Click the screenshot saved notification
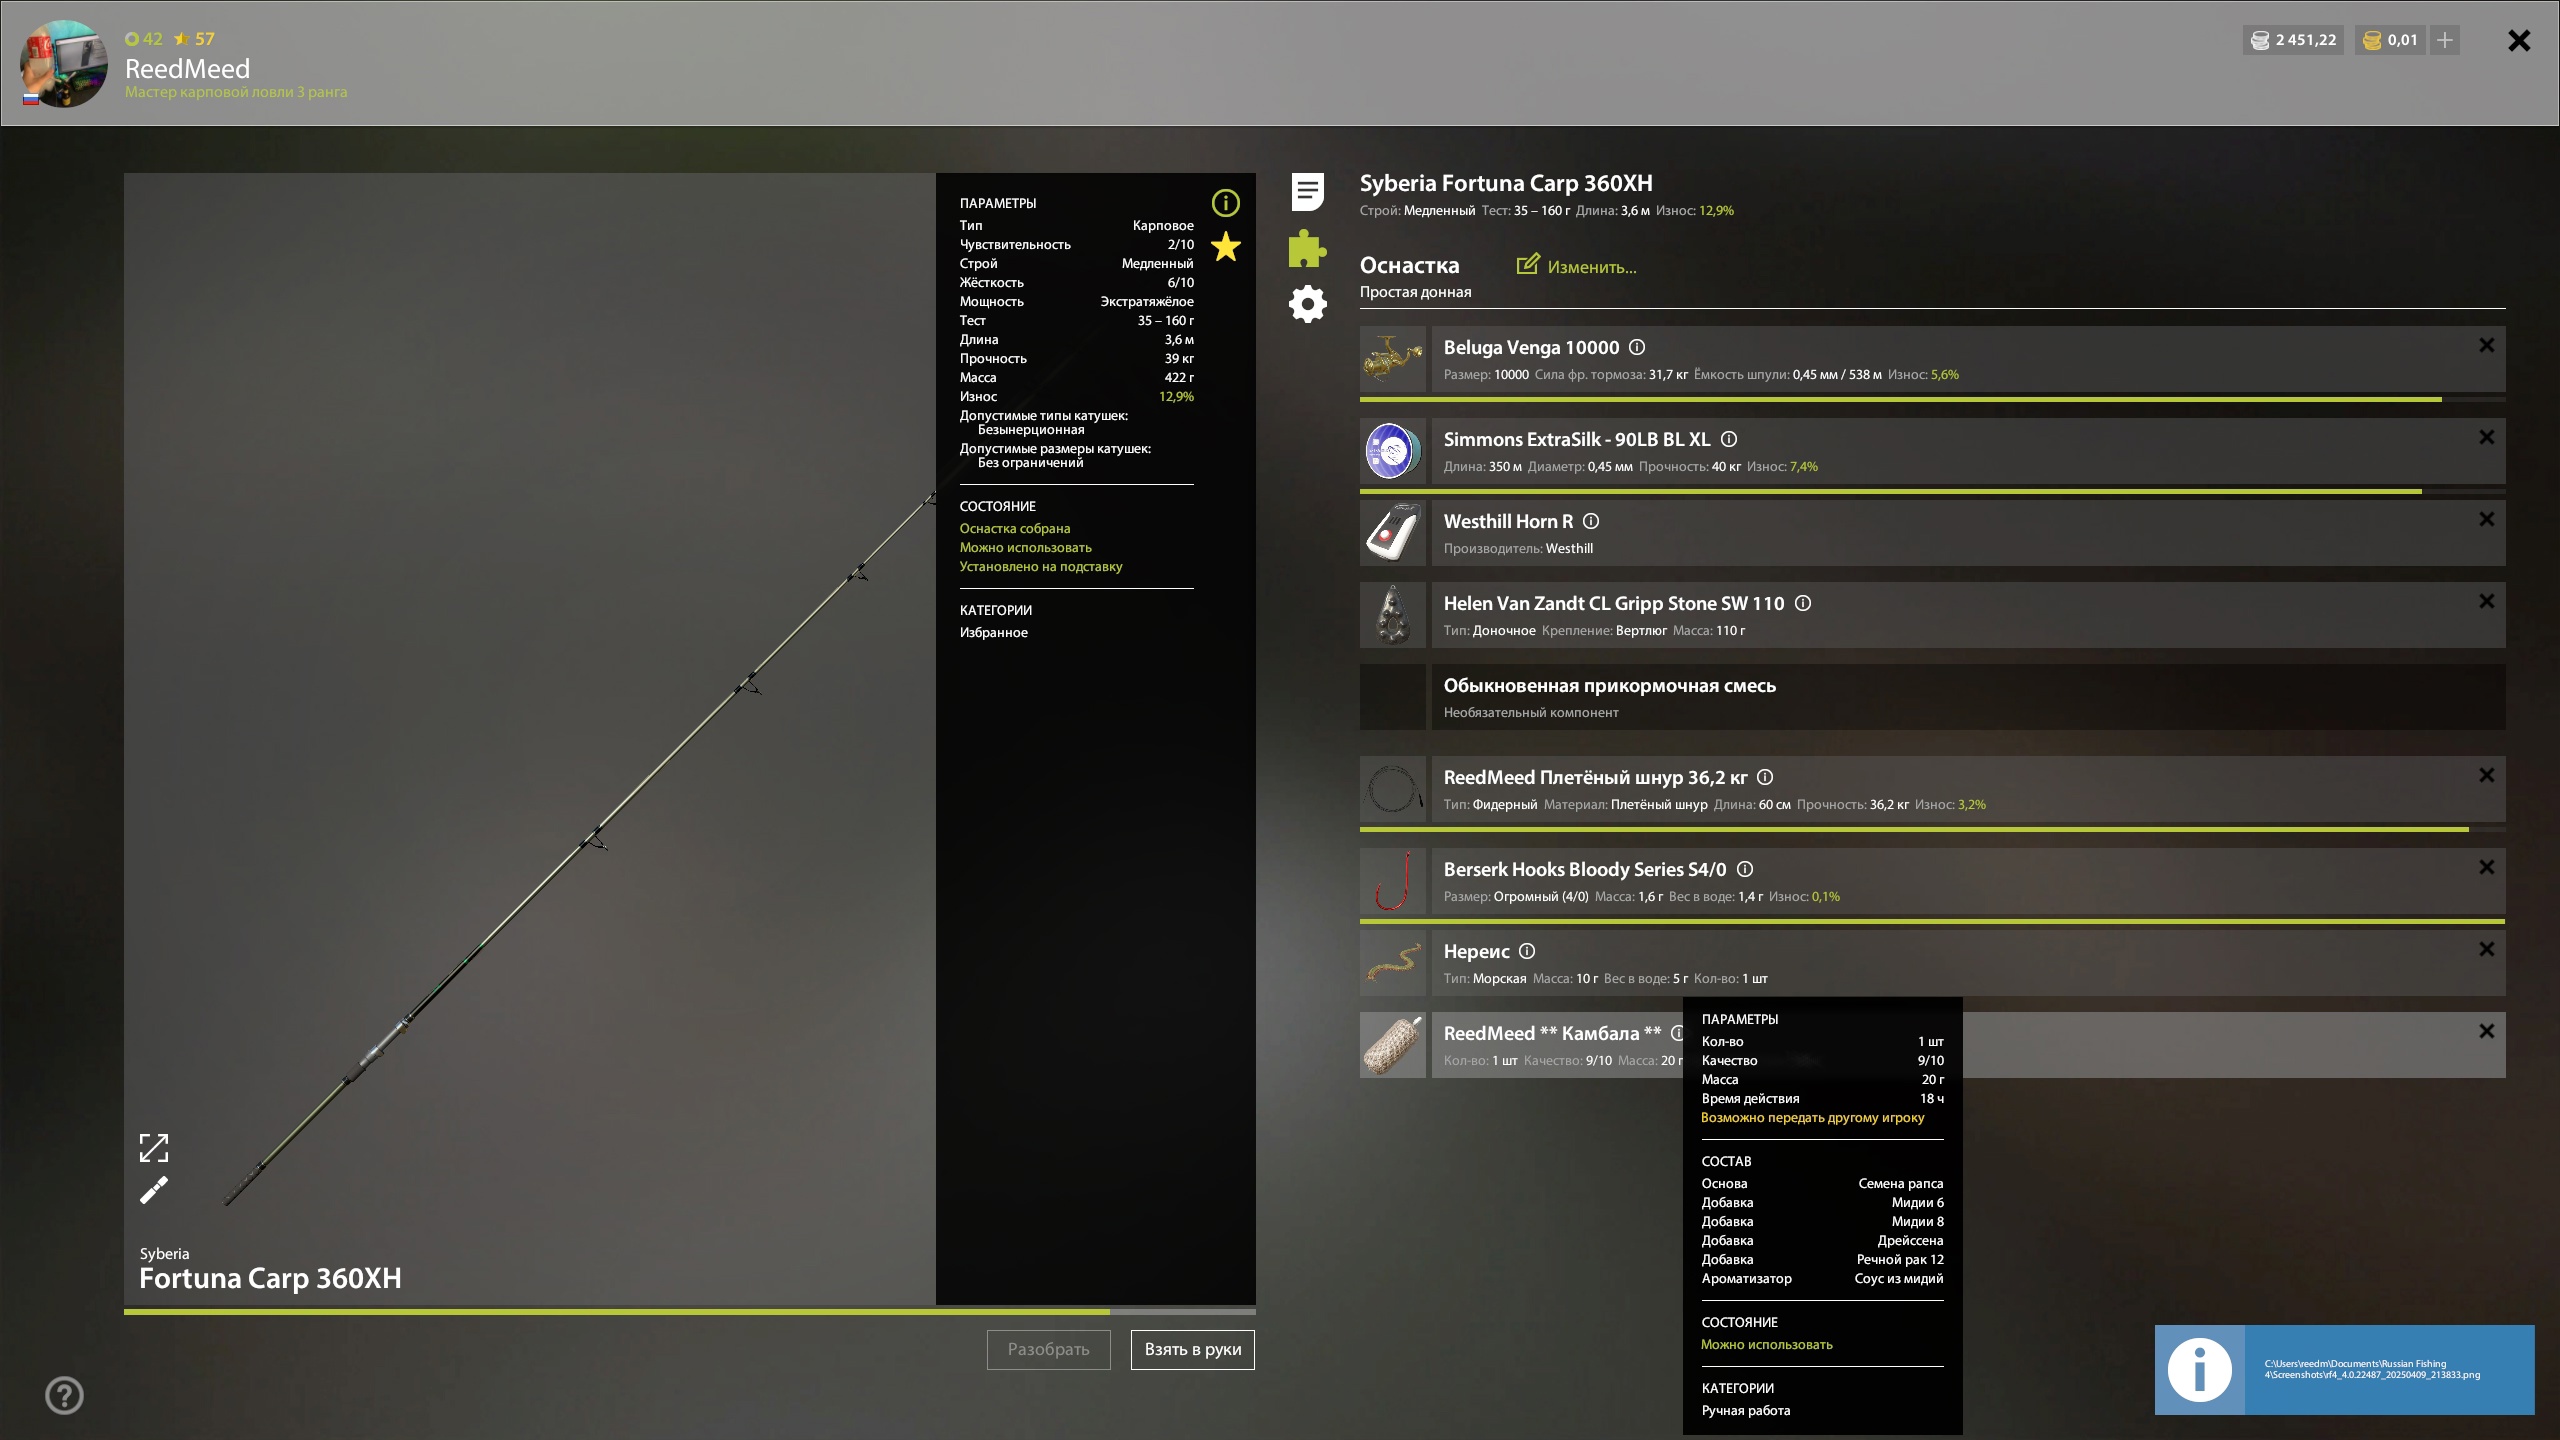Screen dimensions: 2560x1440 click(2344, 1369)
